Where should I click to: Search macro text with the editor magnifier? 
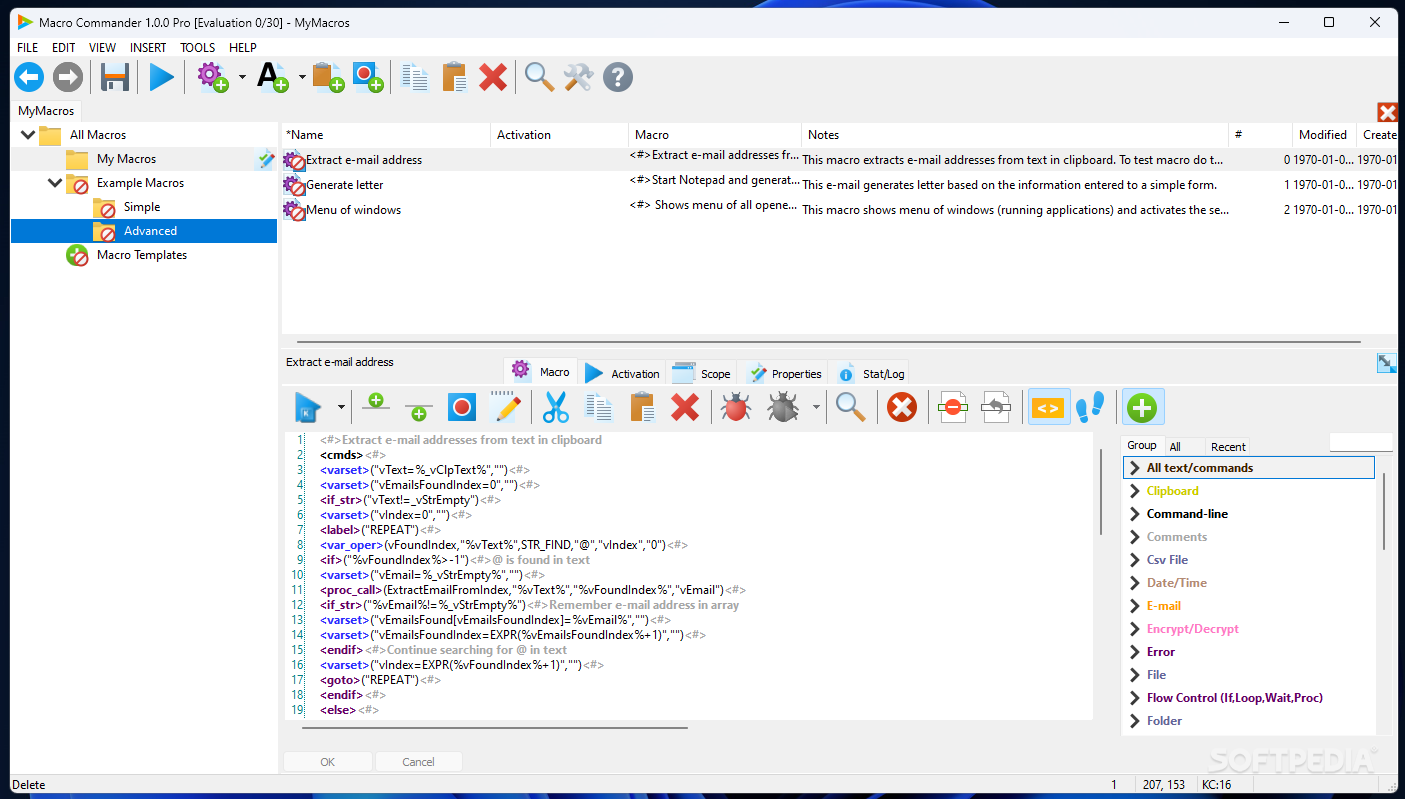(850, 407)
